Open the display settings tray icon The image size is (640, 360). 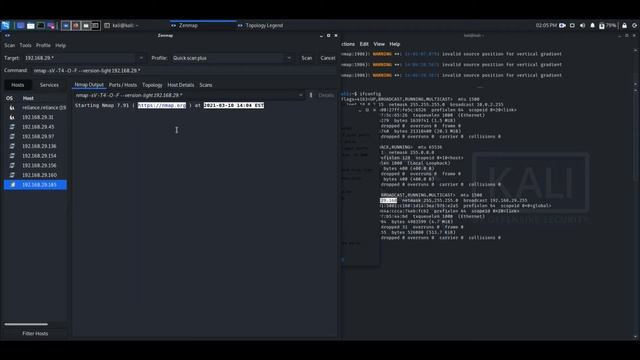tap(572, 25)
